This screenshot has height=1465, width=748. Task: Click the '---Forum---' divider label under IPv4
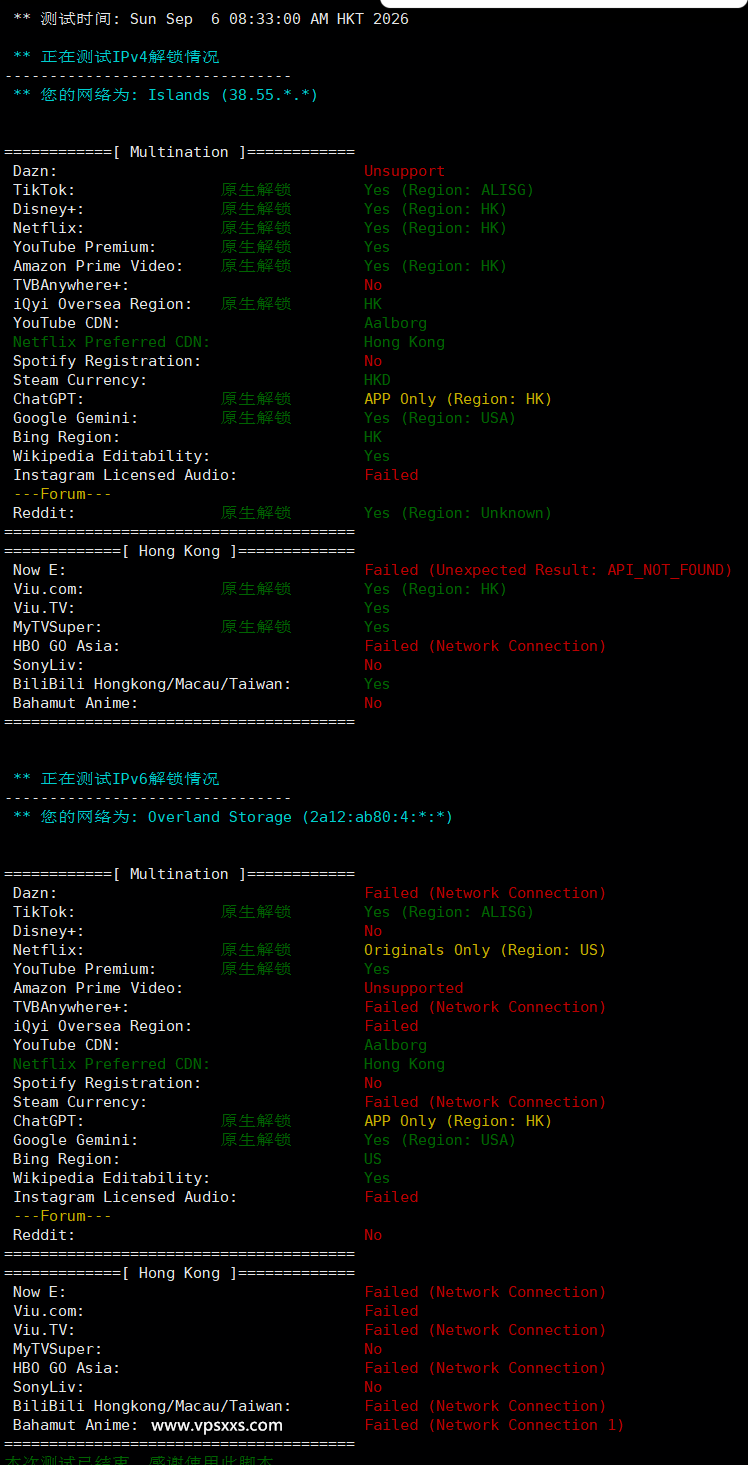[62, 494]
